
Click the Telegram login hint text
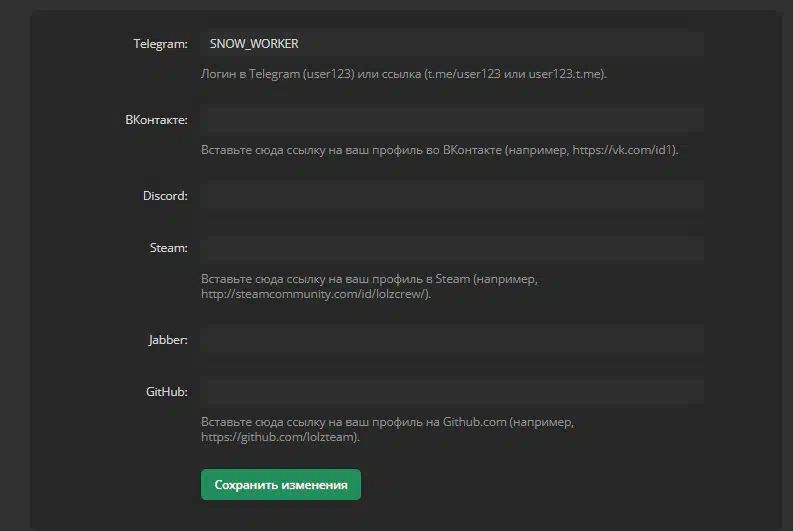[404, 74]
